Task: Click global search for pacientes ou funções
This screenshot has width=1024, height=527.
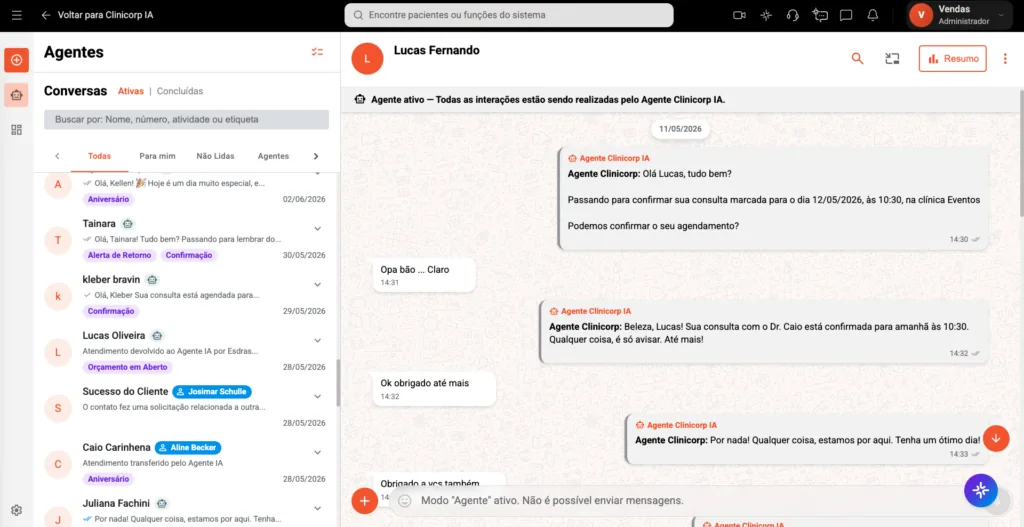Action: point(509,15)
